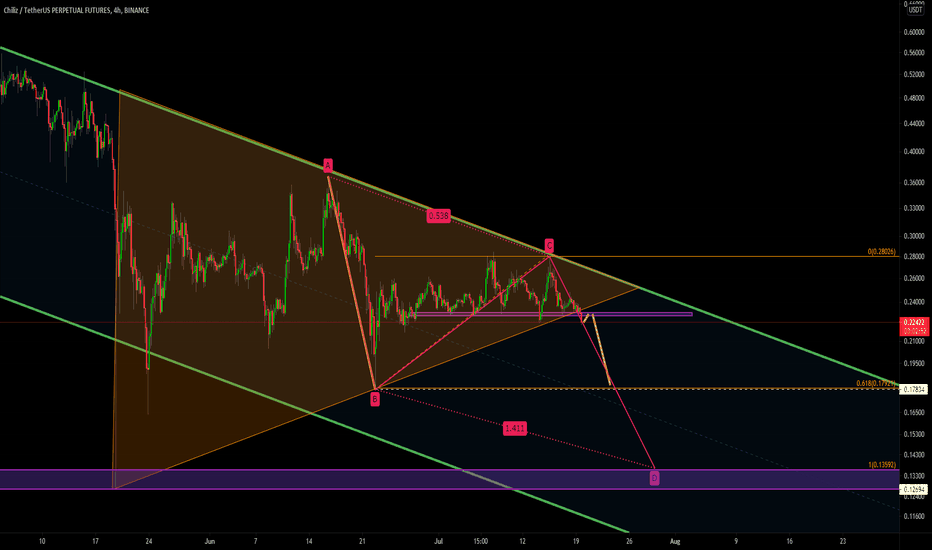932x550 pixels.
Task: Click the 0.12694 price axis label
Action: coord(915,489)
